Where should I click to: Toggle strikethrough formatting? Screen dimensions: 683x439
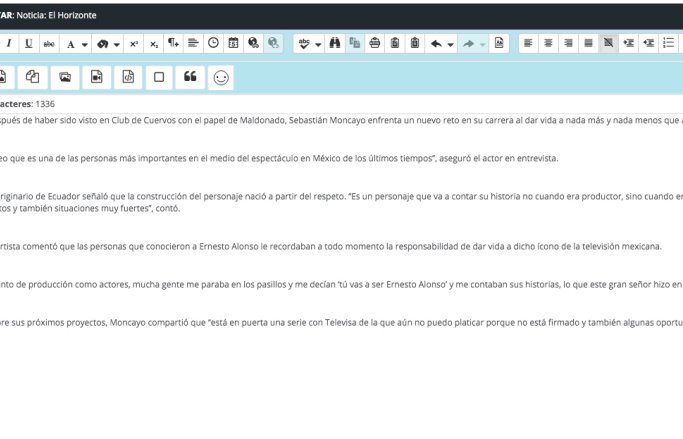pyautogui.click(x=49, y=44)
